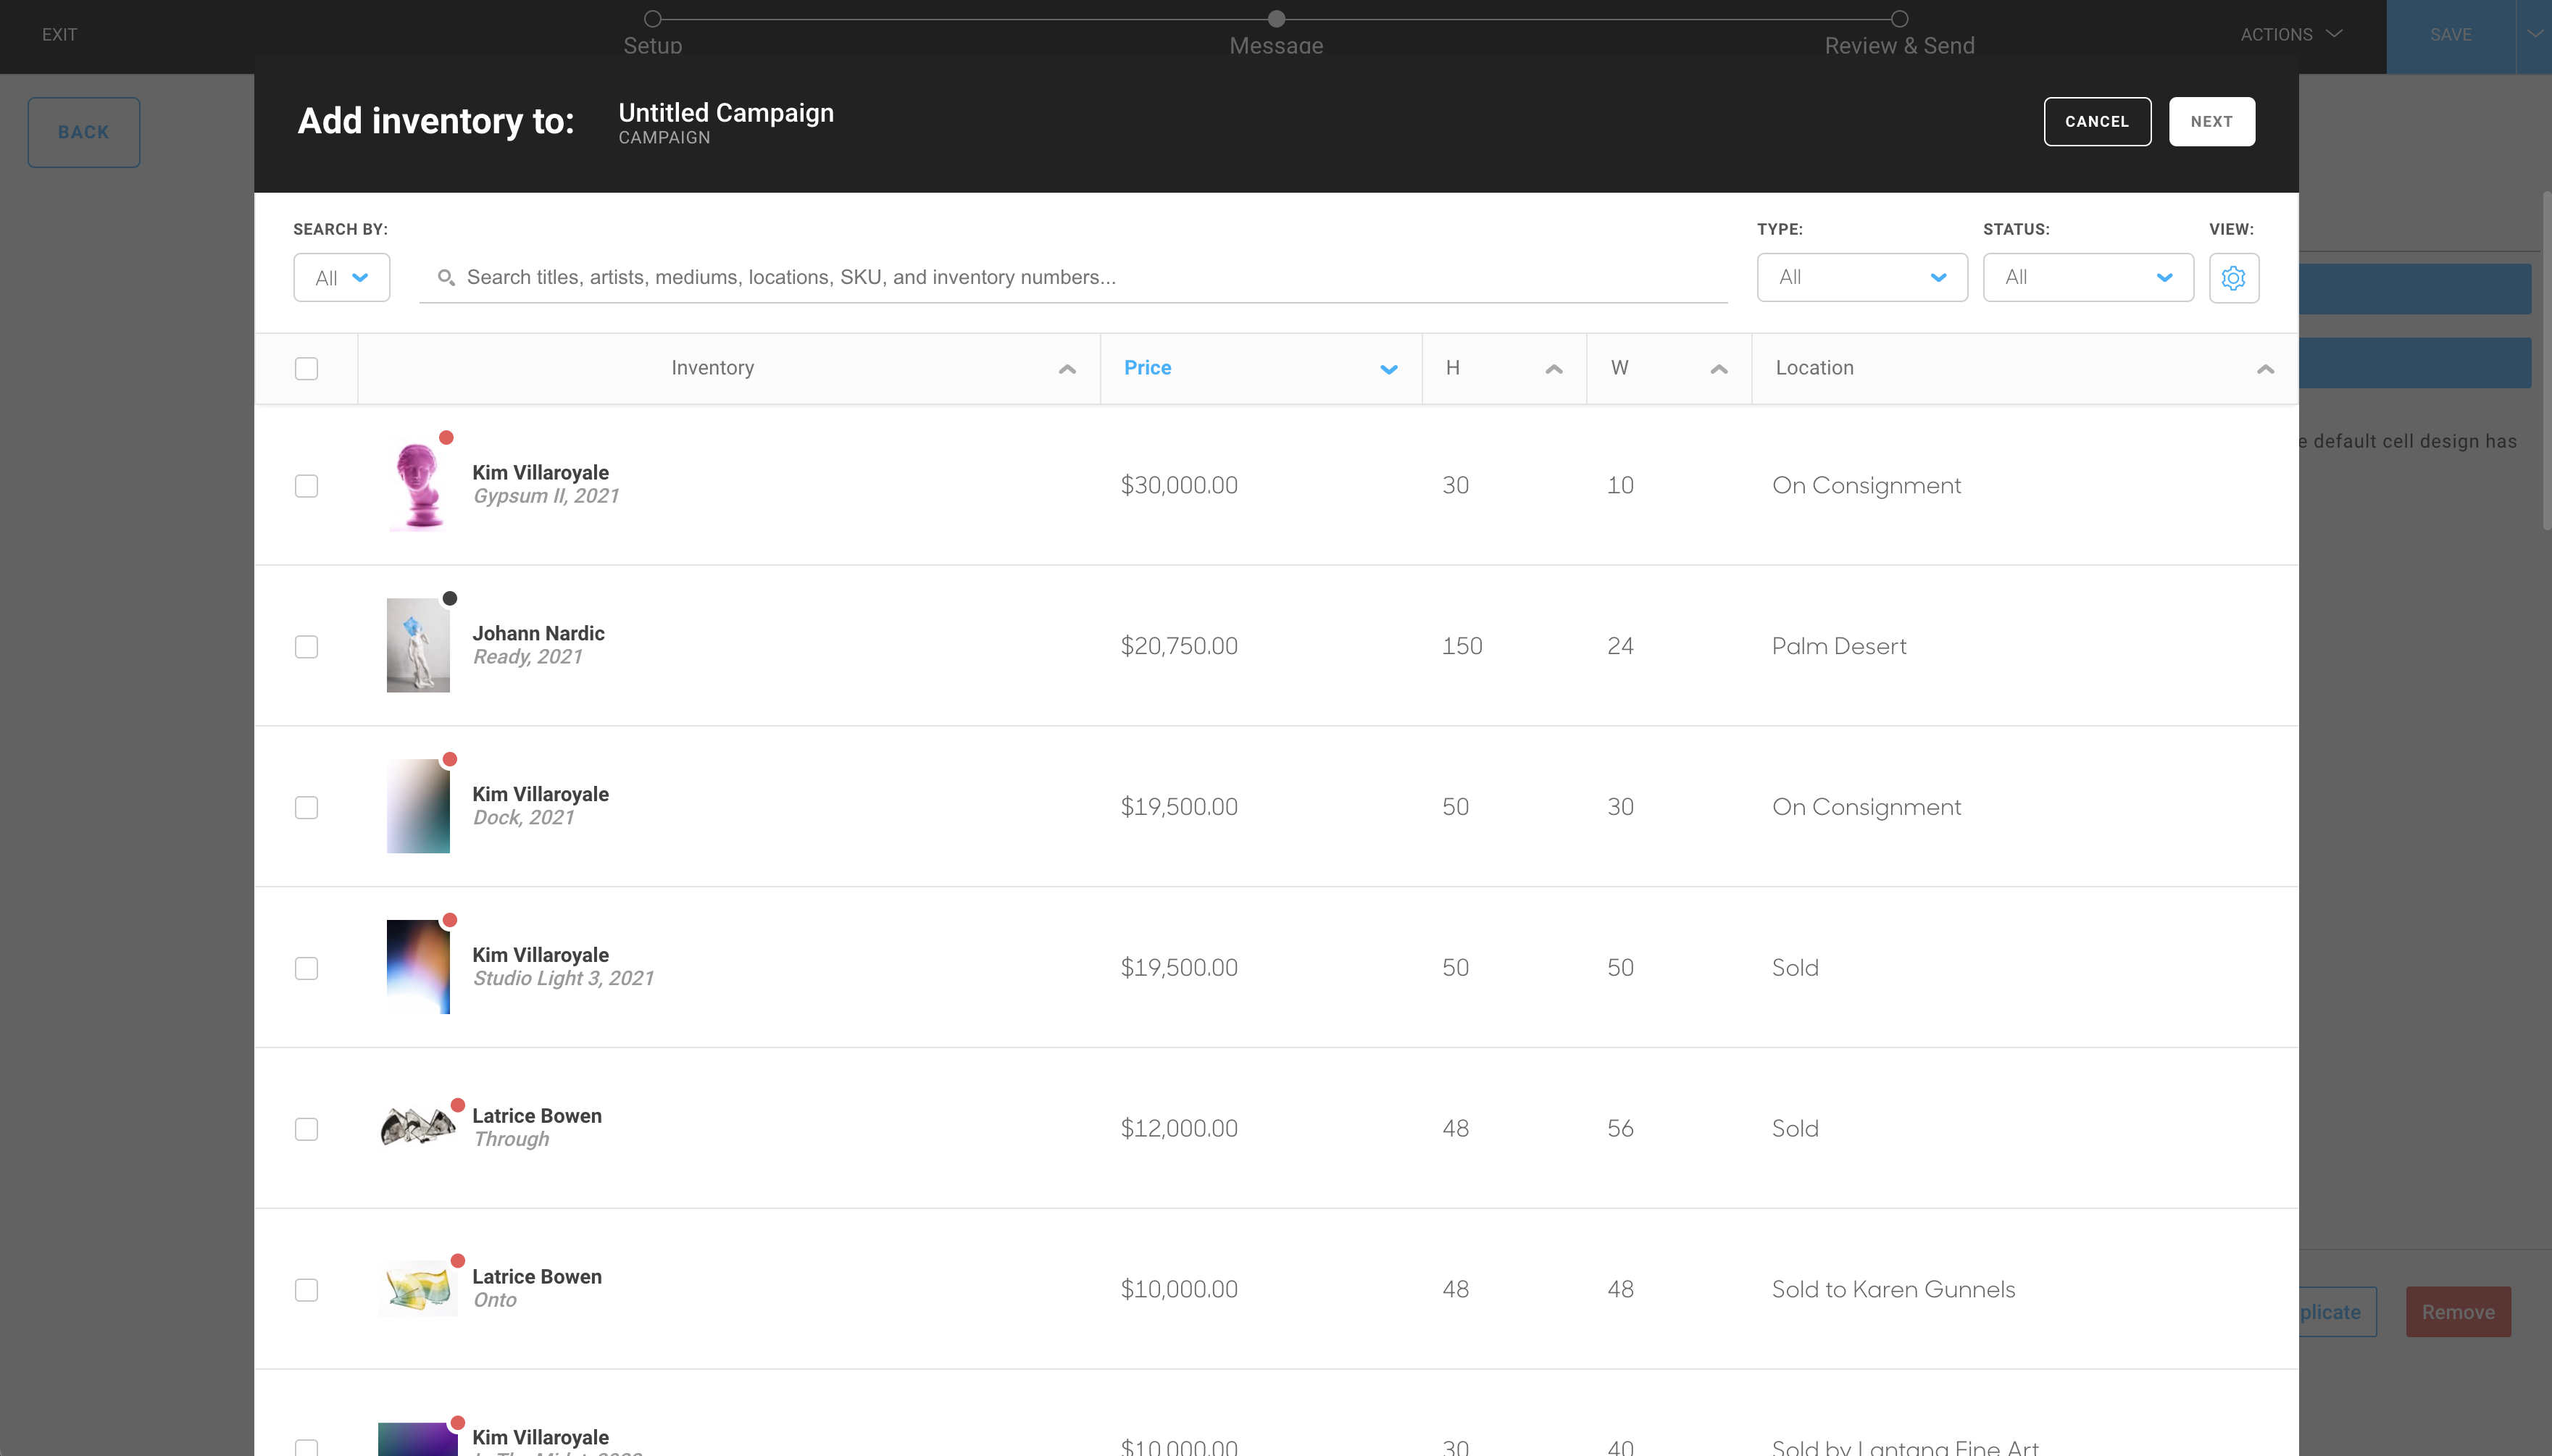Click the Gypsum II artwork thumbnail
The width and height of the screenshot is (2552, 1456).
point(419,485)
